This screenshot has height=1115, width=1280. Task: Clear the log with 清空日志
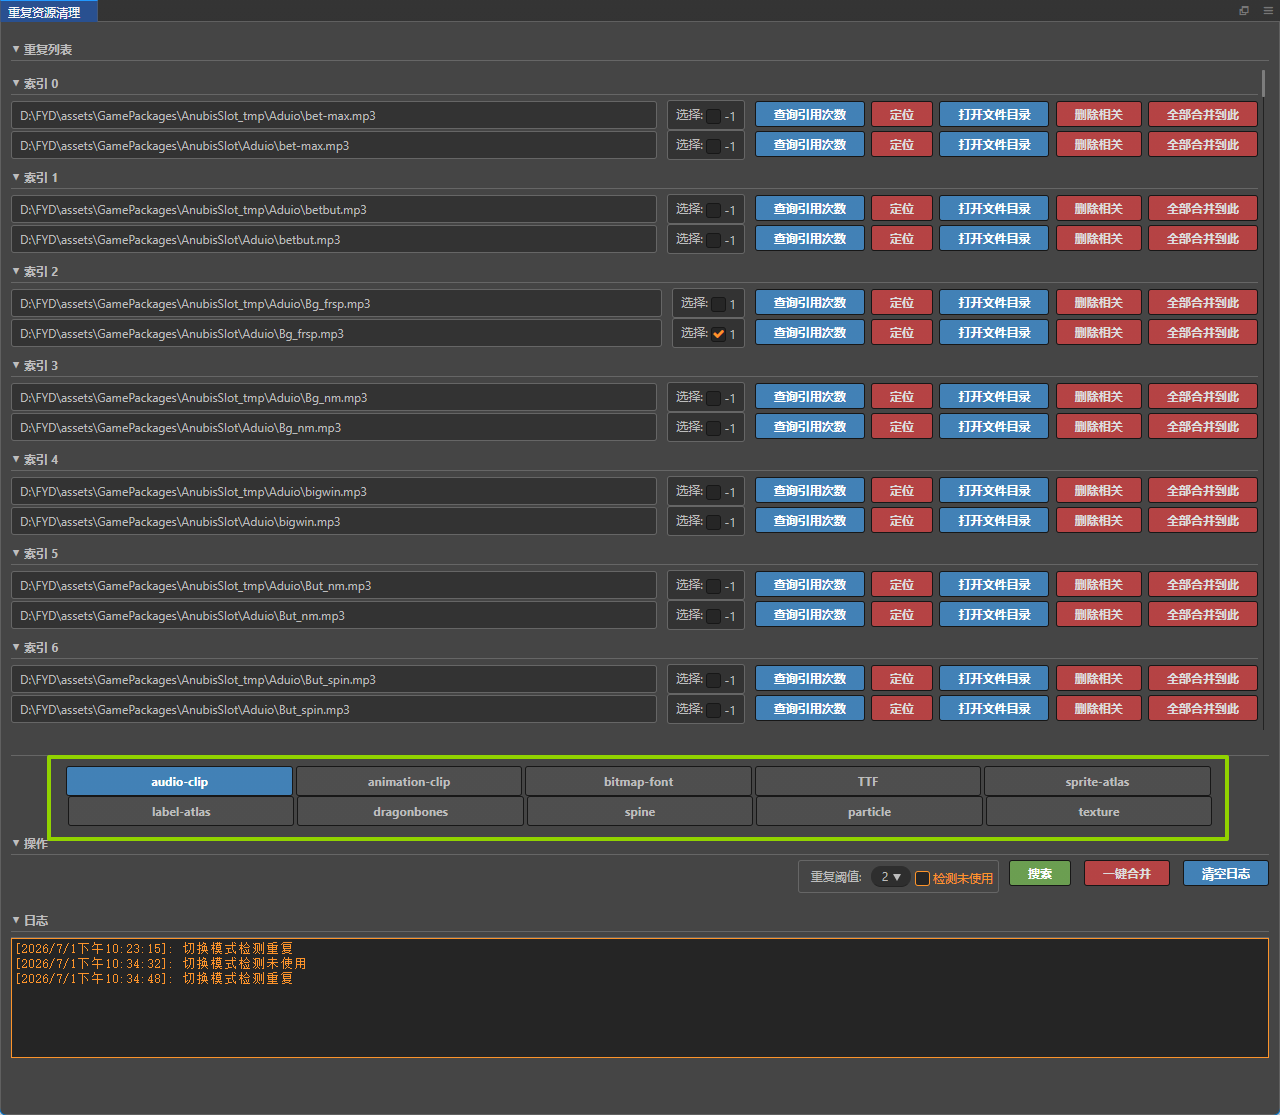[x=1226, y=873]
